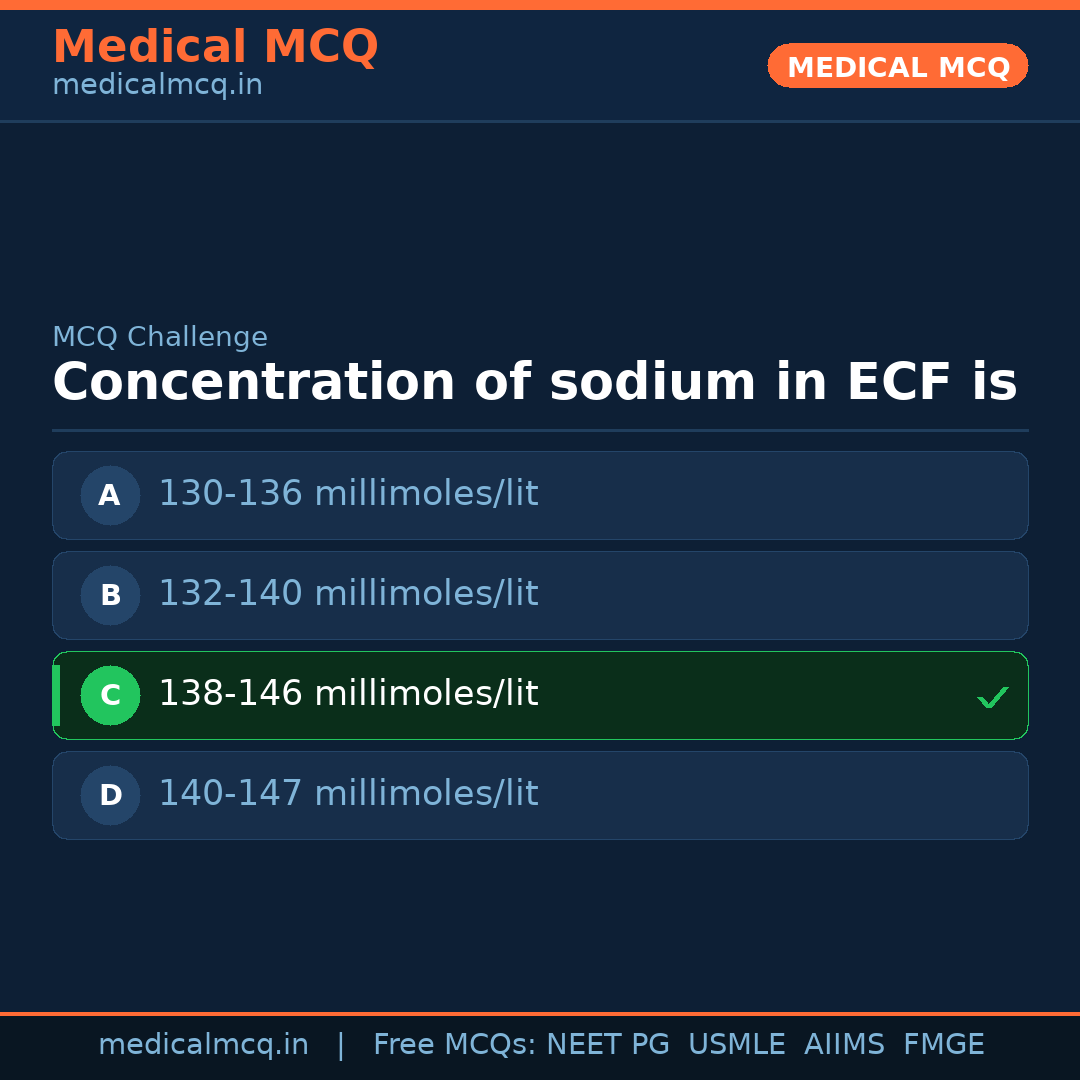
Task: Click the letter B circle icon
Action: click(x=110, y=595)
